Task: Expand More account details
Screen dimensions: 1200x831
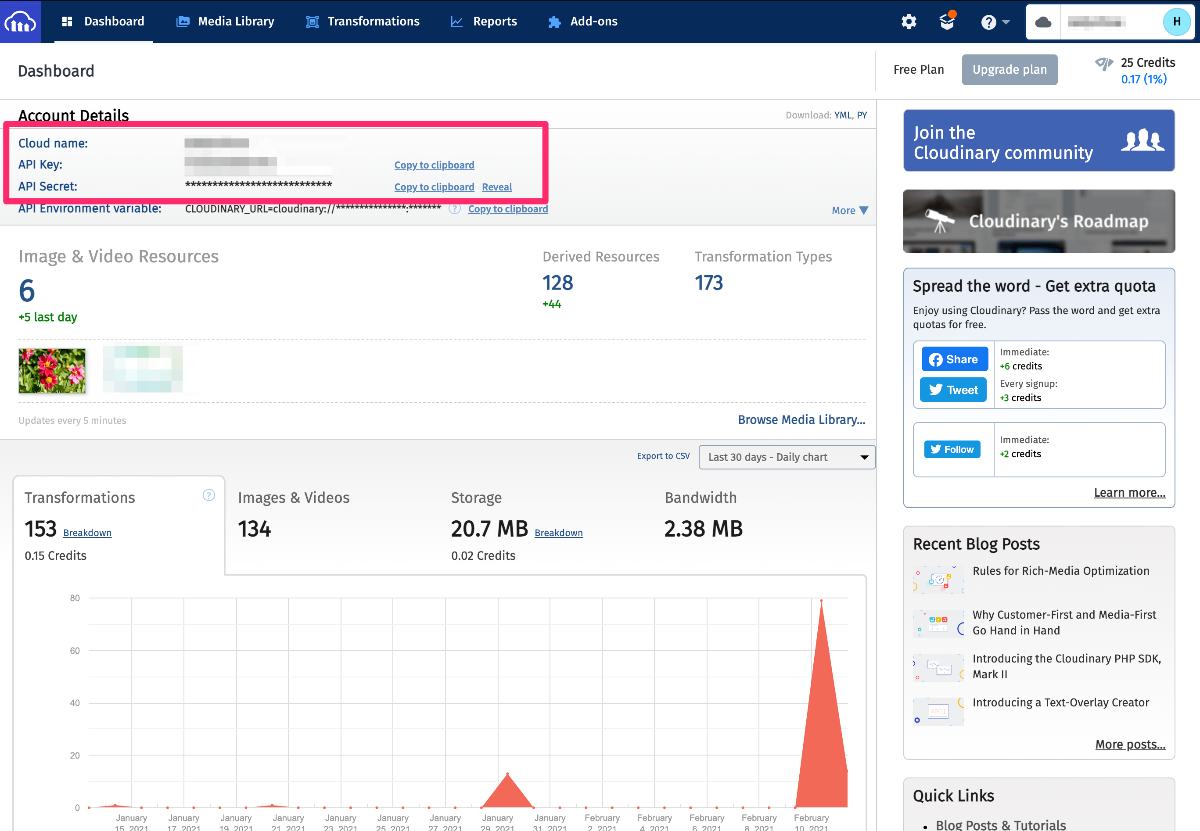Action: point(850,210)
